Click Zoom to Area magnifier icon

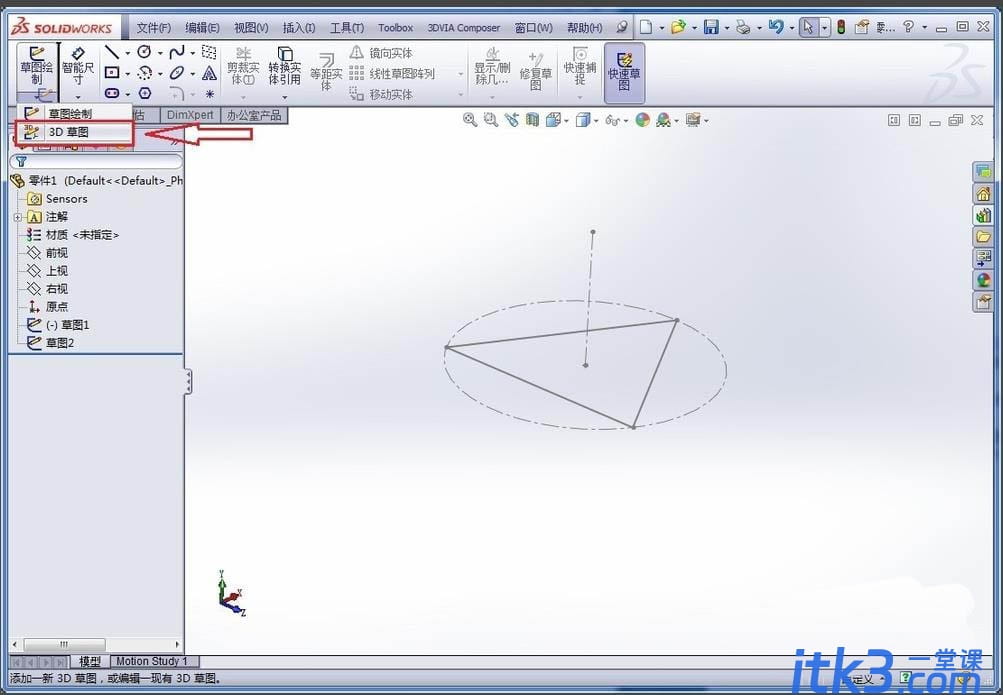click(491, 120)
